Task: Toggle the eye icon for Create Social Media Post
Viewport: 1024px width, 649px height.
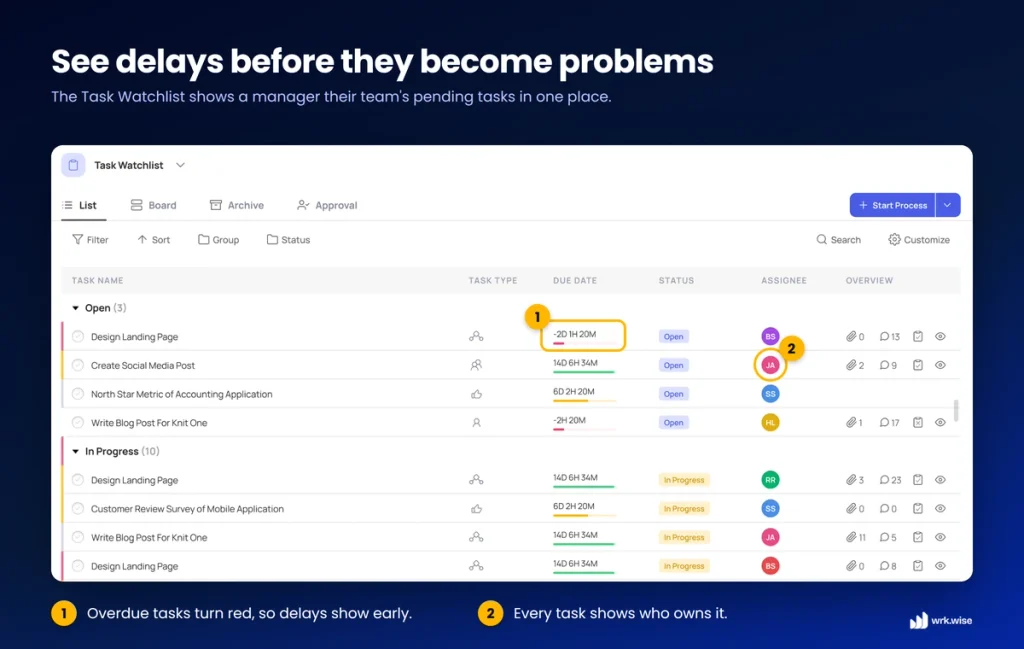Action: [x=940, y=365]
